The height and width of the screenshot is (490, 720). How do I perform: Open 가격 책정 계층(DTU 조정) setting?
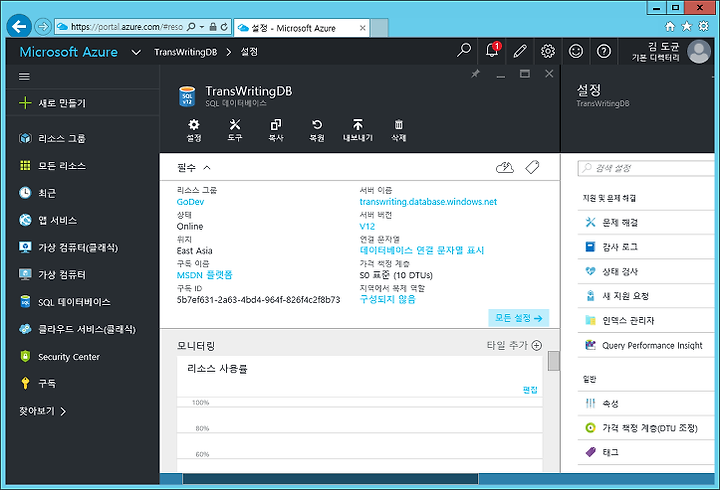point(646,428)
